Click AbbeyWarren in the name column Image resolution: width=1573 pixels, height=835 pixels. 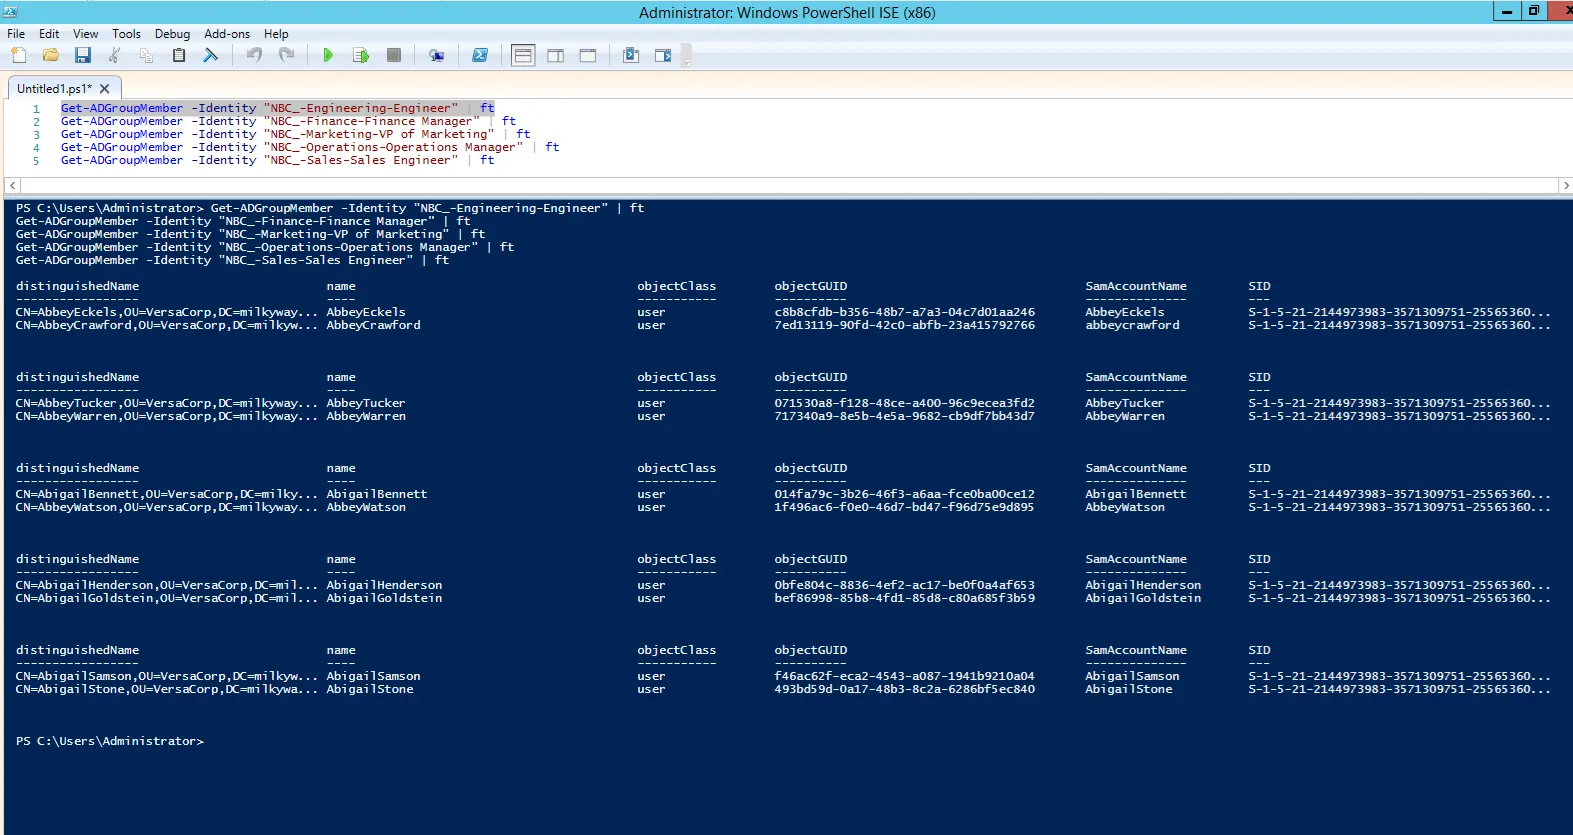366,416
